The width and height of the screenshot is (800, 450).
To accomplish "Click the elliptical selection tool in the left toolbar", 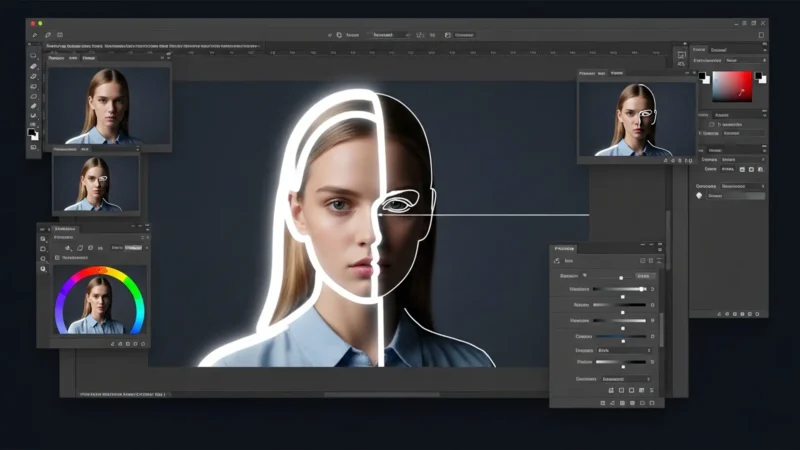I will tap(34, 96).
